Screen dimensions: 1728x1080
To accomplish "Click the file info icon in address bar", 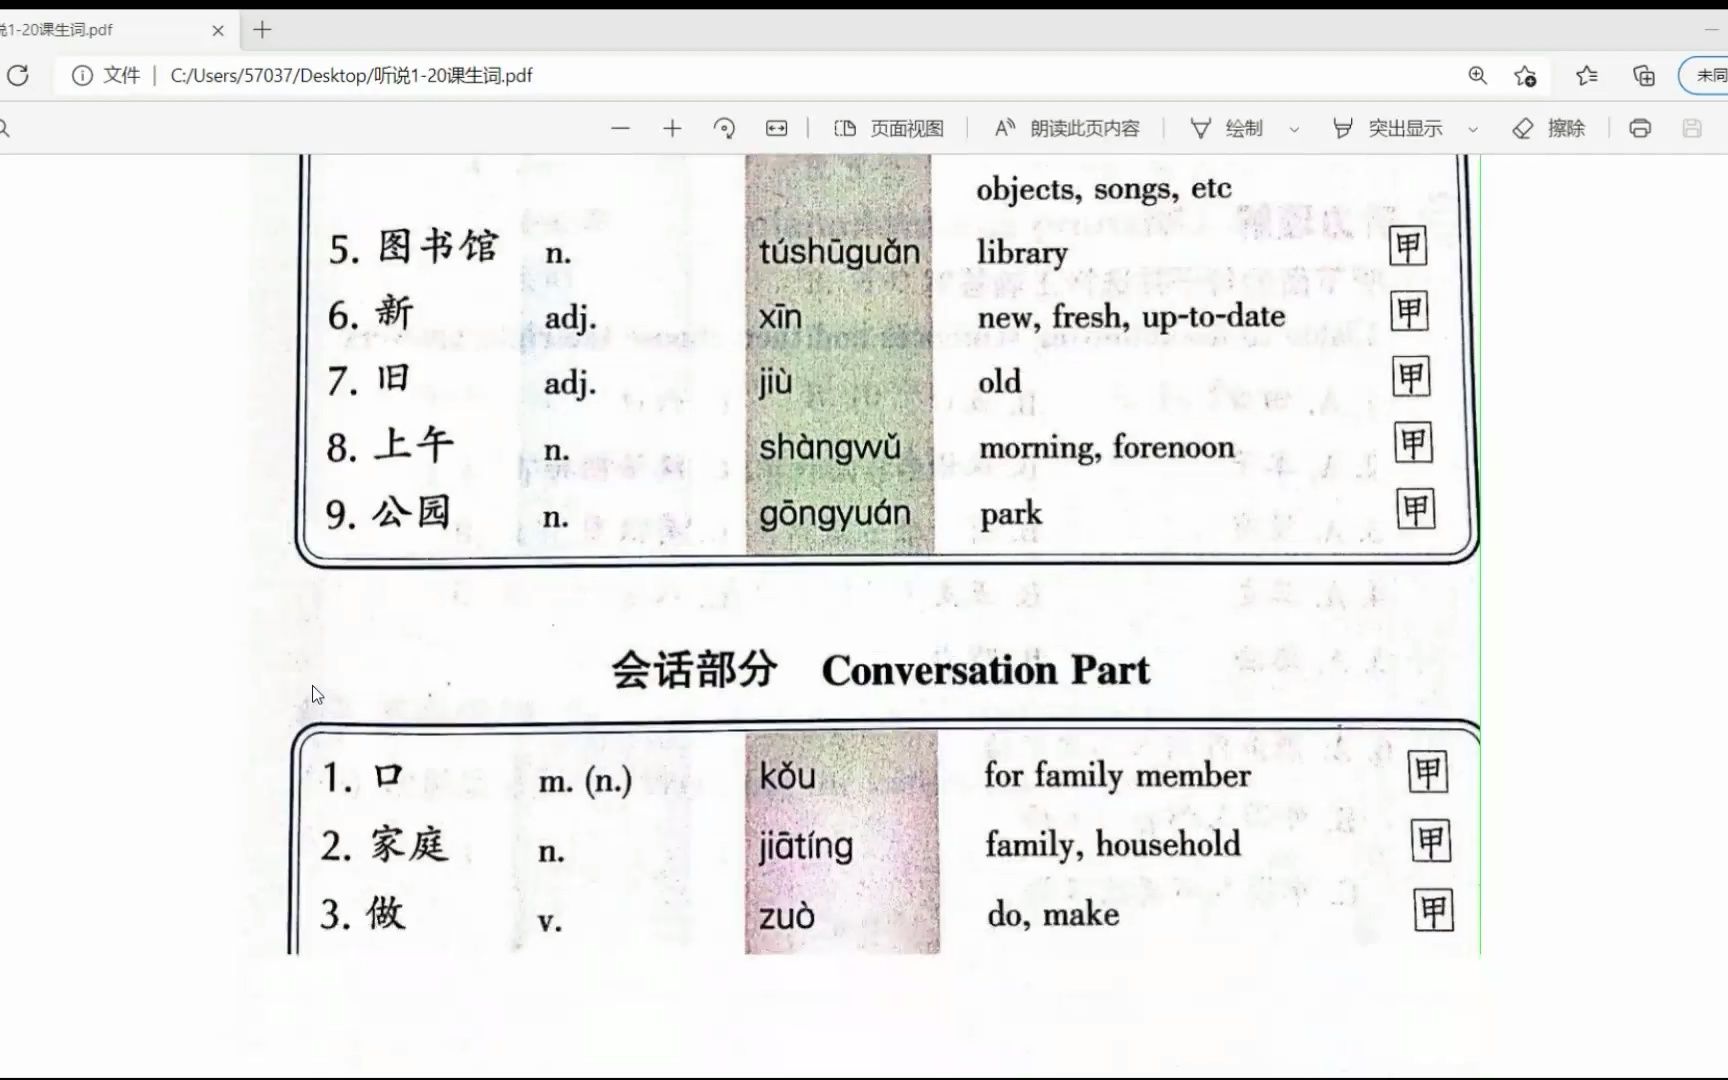I will [x=82, y=75].
